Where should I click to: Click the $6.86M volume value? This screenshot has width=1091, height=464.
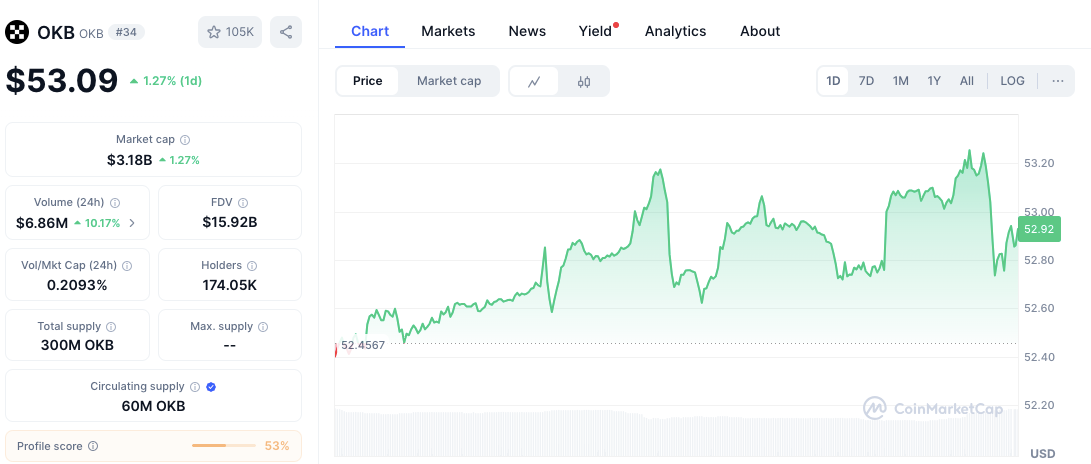pos(42,223)
